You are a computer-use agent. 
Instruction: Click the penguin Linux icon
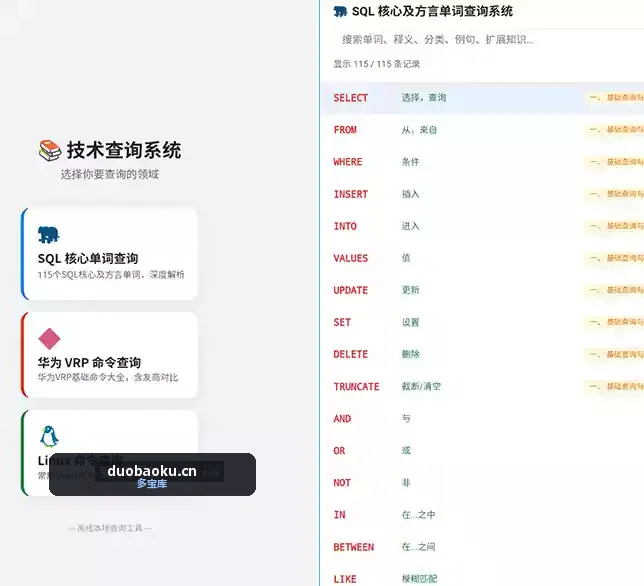[49, 436]
